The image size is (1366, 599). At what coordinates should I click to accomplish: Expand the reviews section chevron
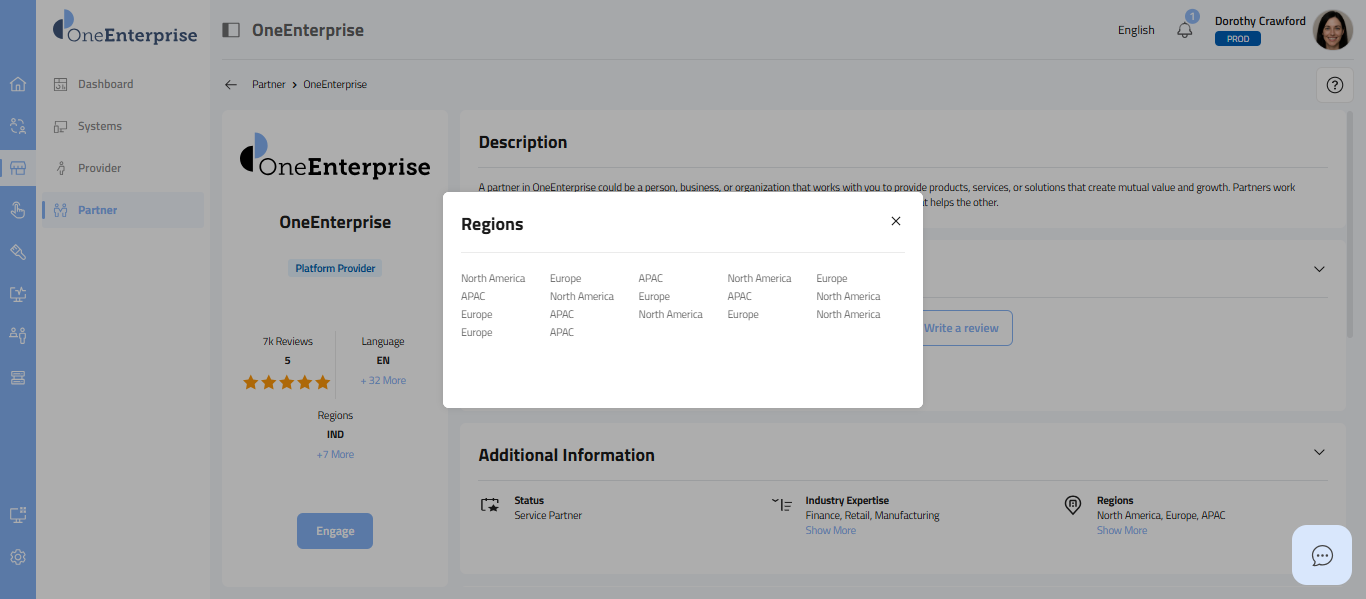1318,269
